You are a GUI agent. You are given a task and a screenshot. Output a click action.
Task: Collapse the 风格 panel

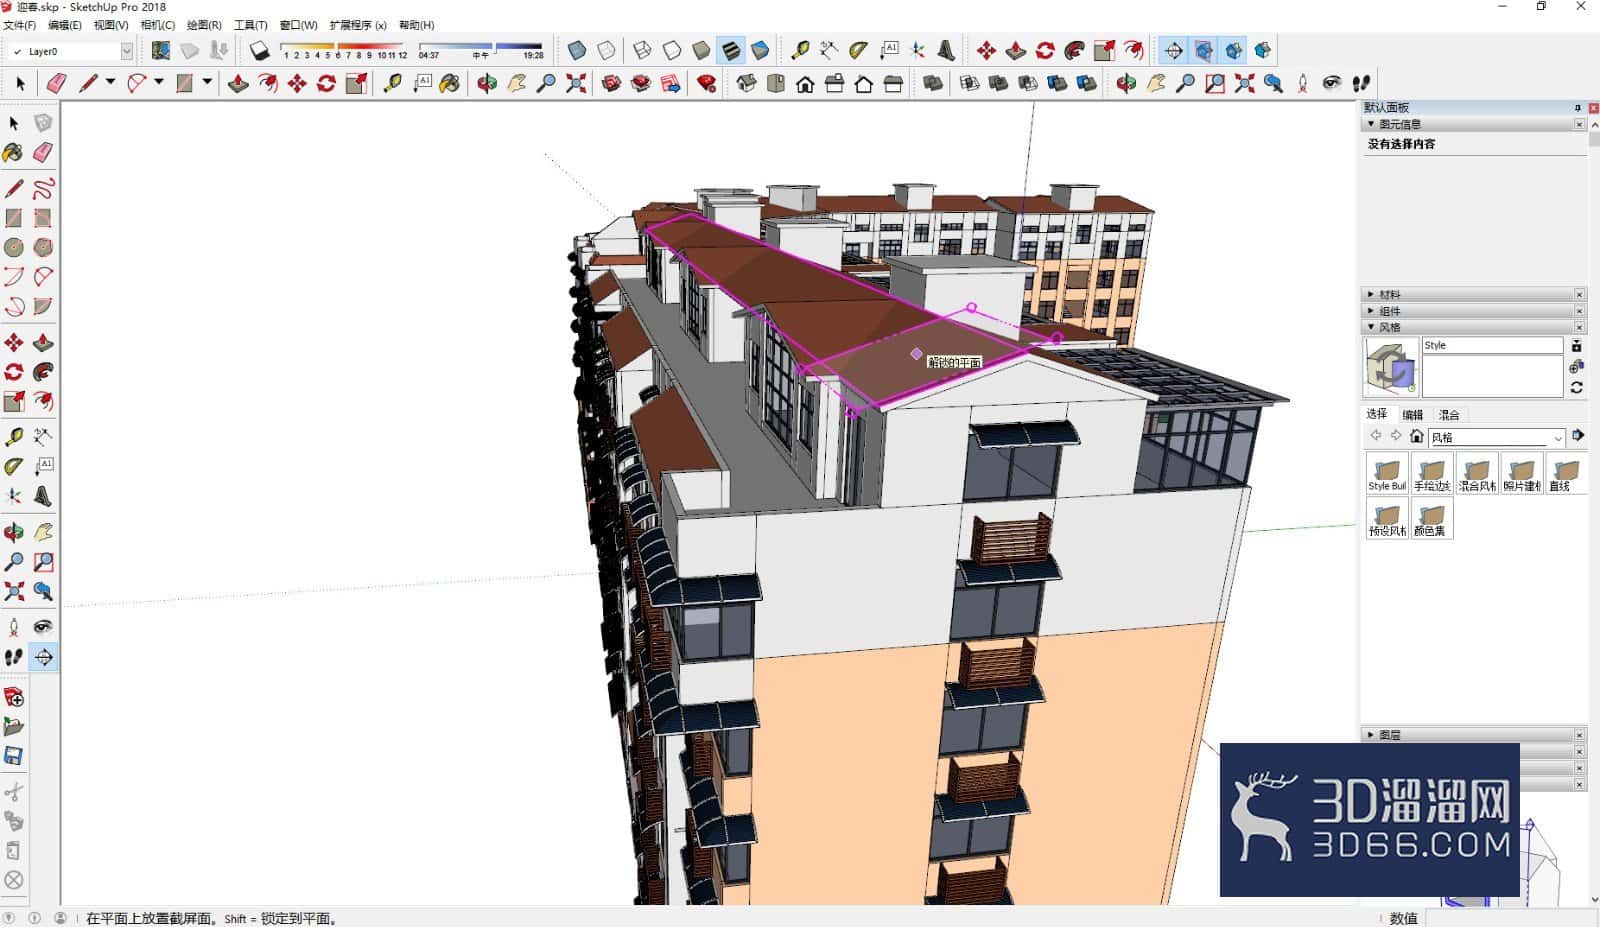pos(1370,327)
